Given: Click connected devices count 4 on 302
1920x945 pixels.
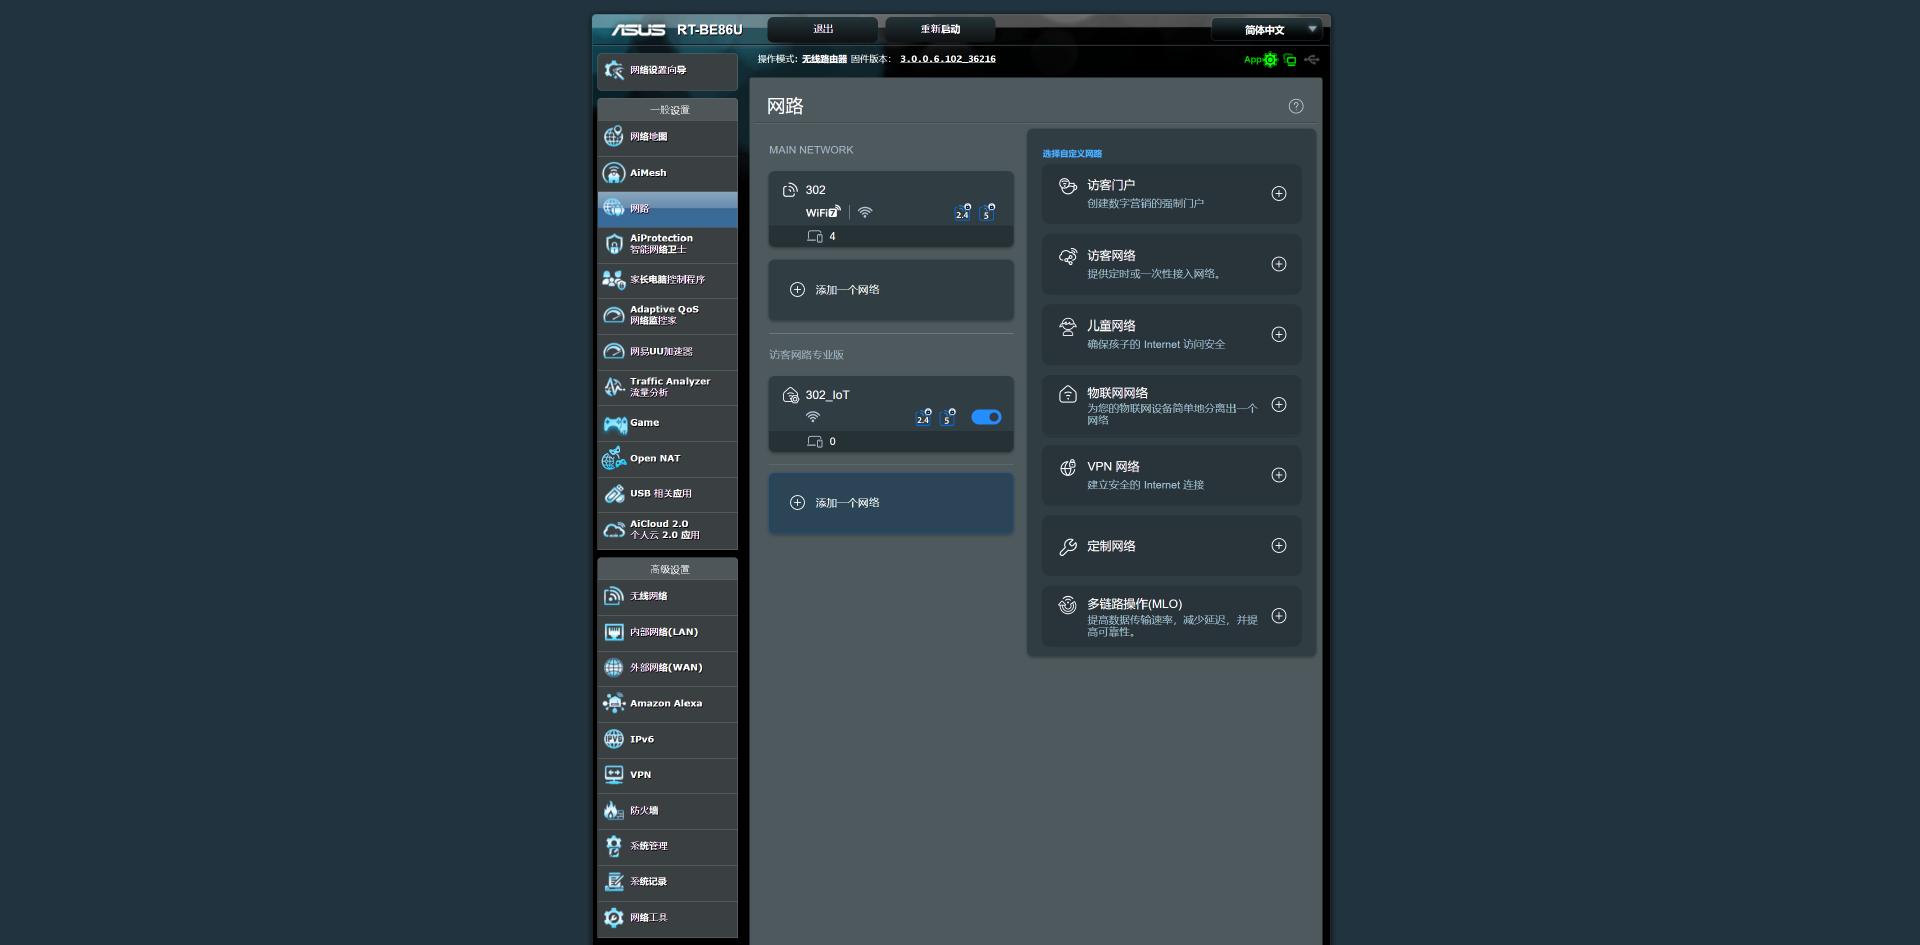Looking at the screenshot, I should (x=822, y=237).
